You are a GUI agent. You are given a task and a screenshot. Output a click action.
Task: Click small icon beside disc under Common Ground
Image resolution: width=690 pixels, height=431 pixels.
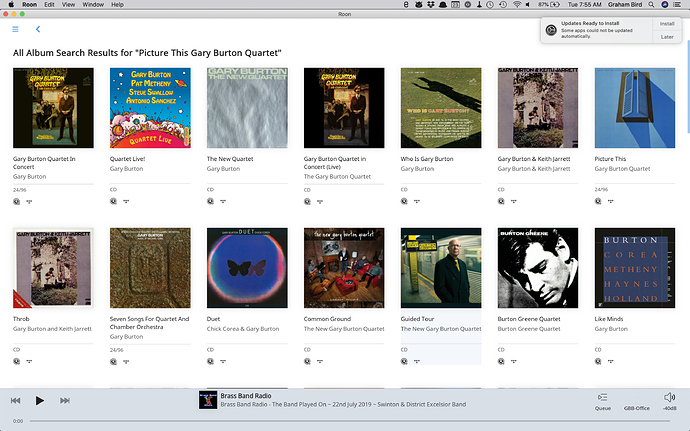(x=320, y=361)
